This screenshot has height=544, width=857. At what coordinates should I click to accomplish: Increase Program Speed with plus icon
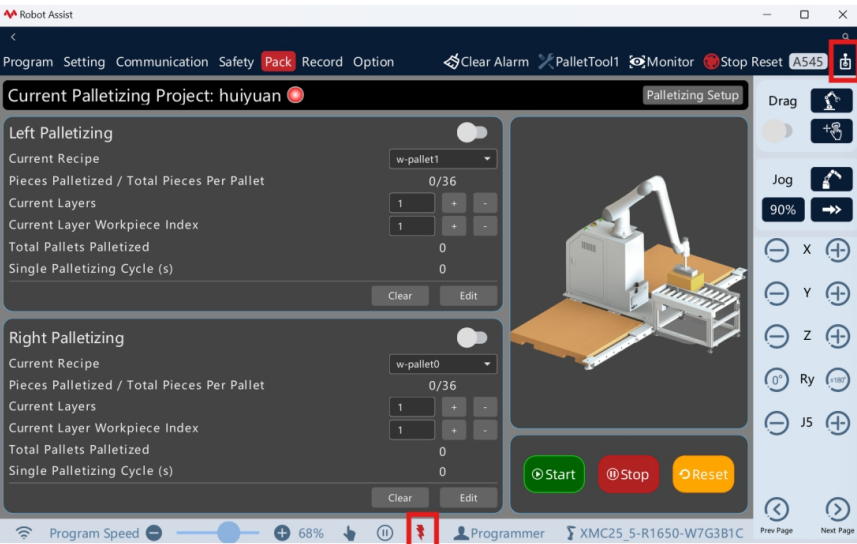click(282, 533)
